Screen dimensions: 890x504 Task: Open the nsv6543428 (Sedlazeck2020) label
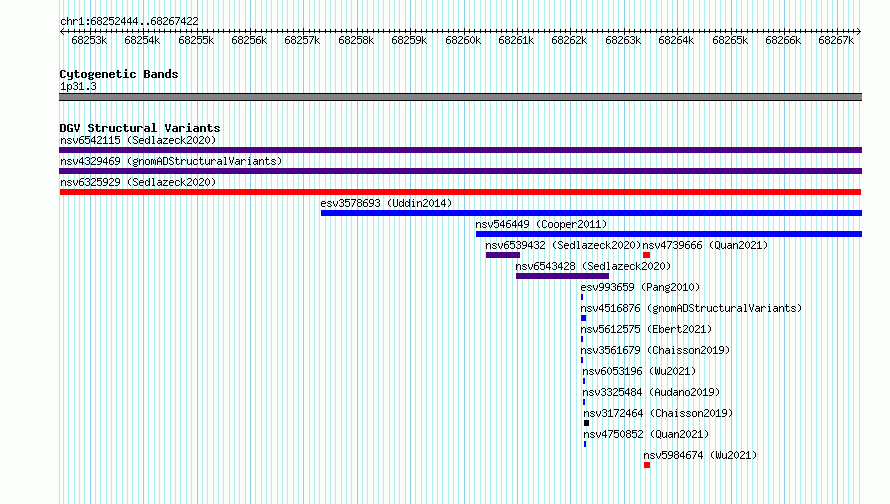coord(593,266)
